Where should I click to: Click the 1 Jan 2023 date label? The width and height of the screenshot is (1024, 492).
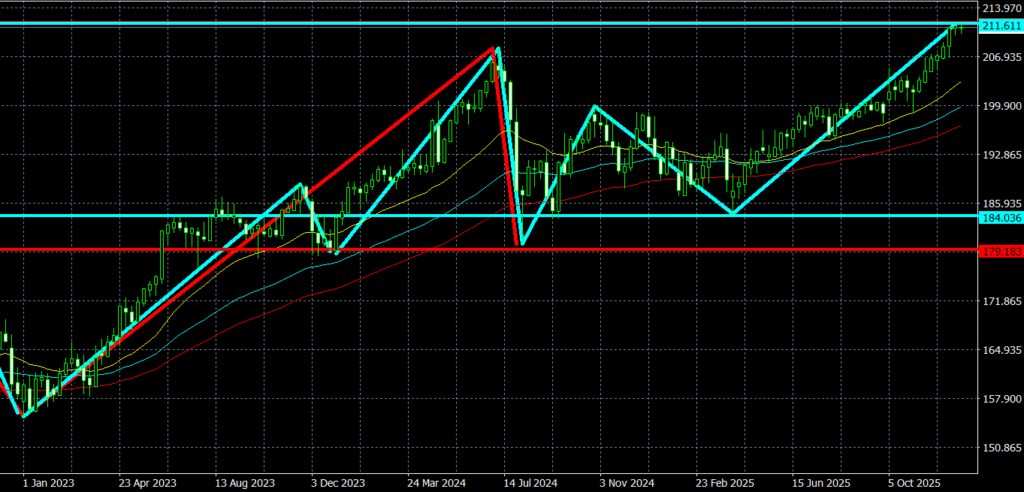tap(50, 481)
